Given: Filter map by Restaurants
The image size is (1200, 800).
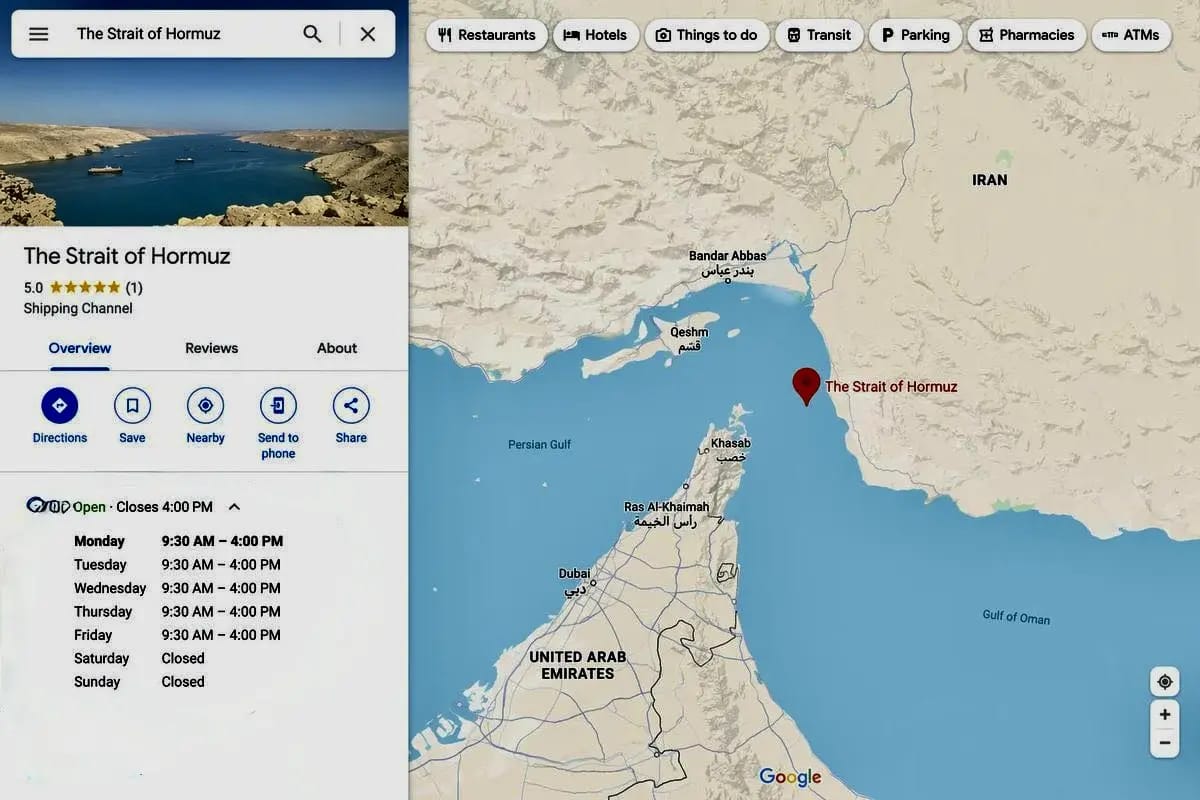Looking at the screenshot, I should (487, 35).
